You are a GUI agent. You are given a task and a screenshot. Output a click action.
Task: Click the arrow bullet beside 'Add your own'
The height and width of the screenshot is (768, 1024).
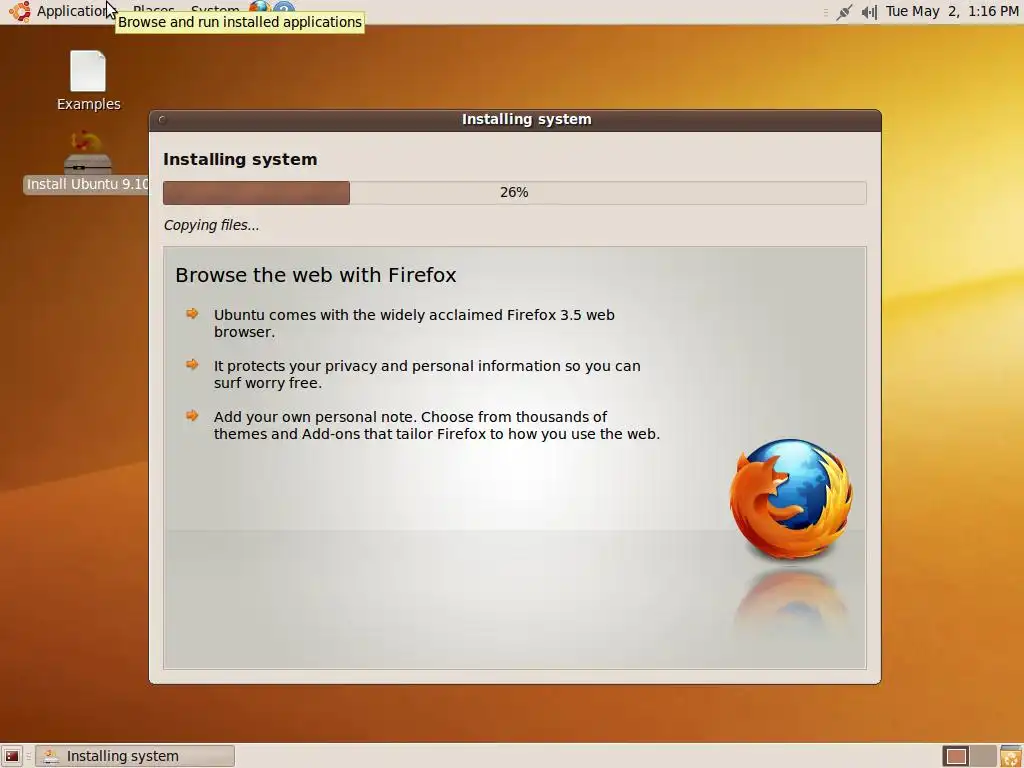pos(192,415)
